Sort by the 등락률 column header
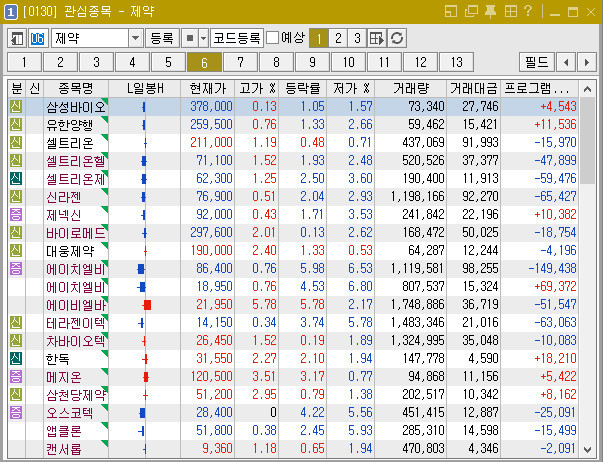Screen dimensions: 603x462 pyautogui.click(x=303, y=89)
